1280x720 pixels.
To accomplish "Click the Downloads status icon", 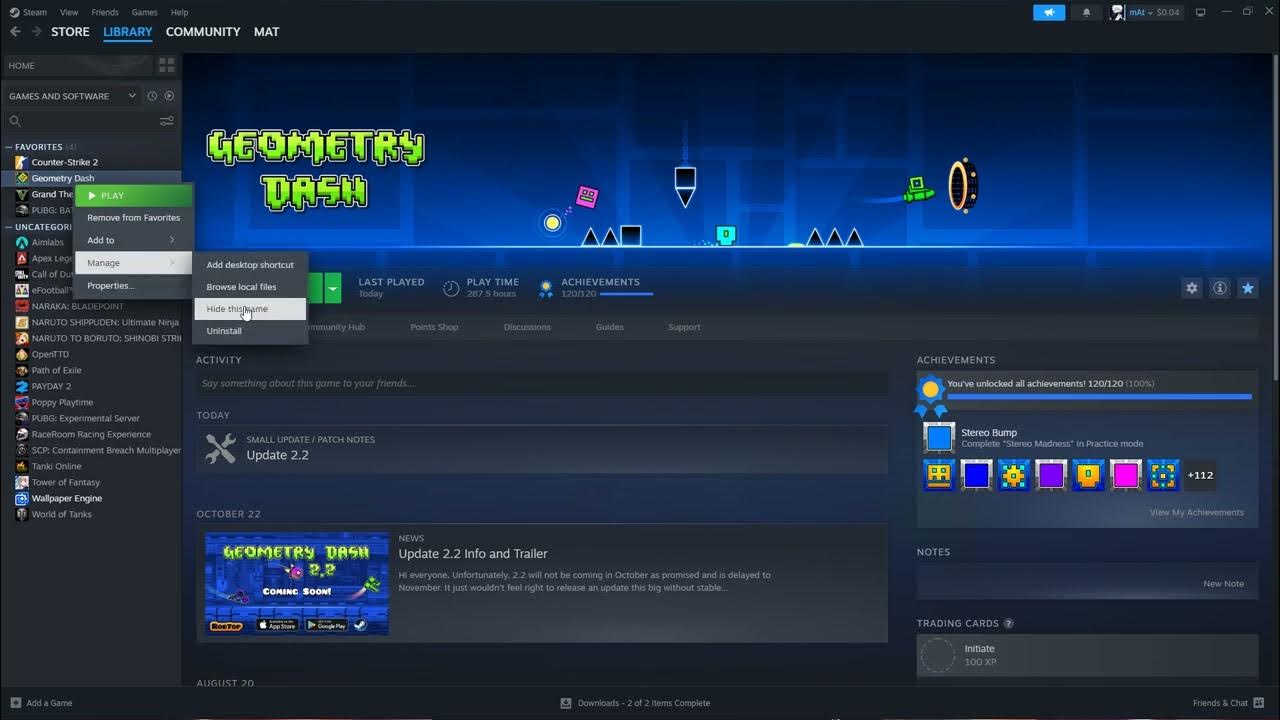I will [566, 703].
